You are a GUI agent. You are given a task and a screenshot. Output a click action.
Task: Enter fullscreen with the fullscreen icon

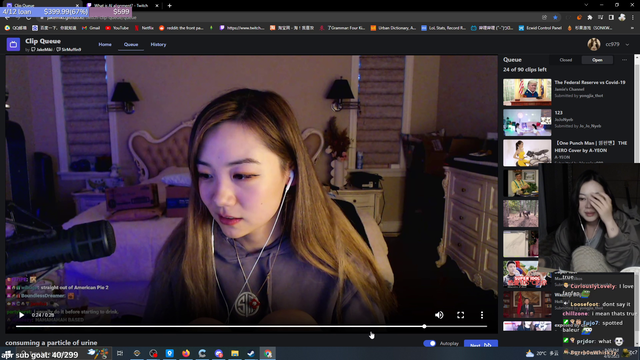pos(460,315)
